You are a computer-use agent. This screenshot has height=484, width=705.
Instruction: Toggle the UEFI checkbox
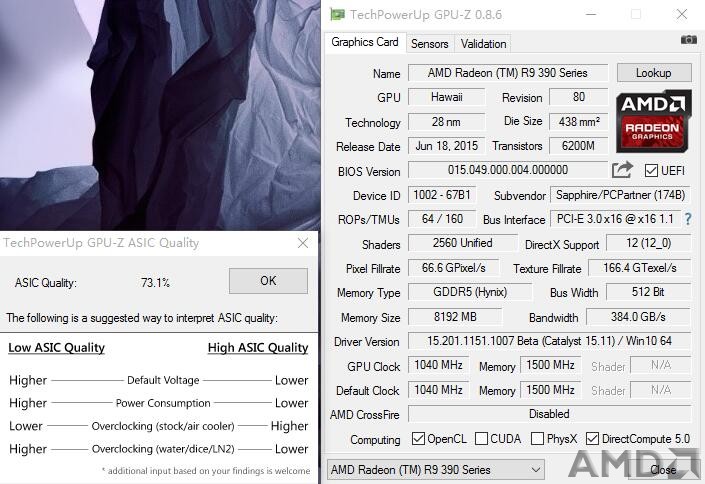[651, 170]
